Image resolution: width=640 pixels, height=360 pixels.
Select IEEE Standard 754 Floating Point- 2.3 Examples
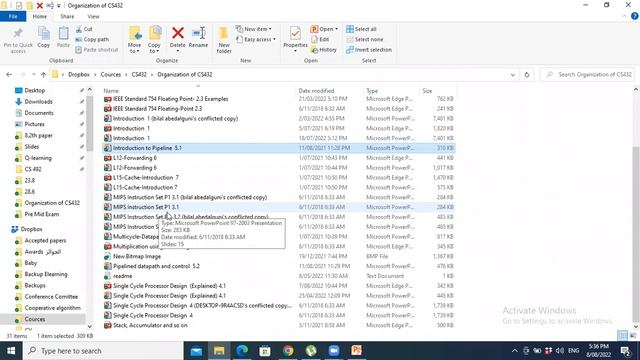tap(170, 99)
